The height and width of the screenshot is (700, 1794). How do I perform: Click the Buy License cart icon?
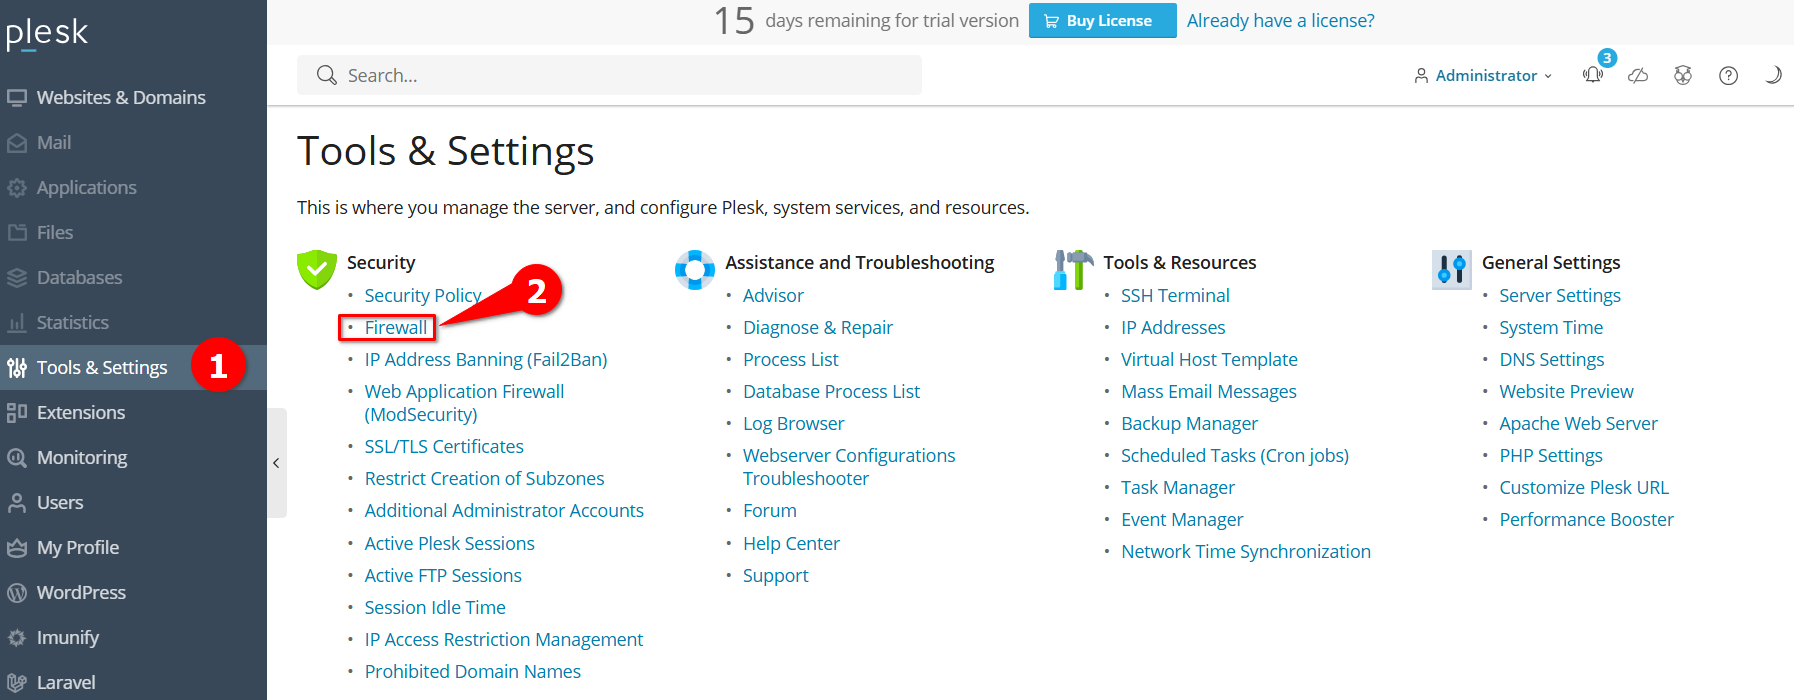pos(1051,21)
